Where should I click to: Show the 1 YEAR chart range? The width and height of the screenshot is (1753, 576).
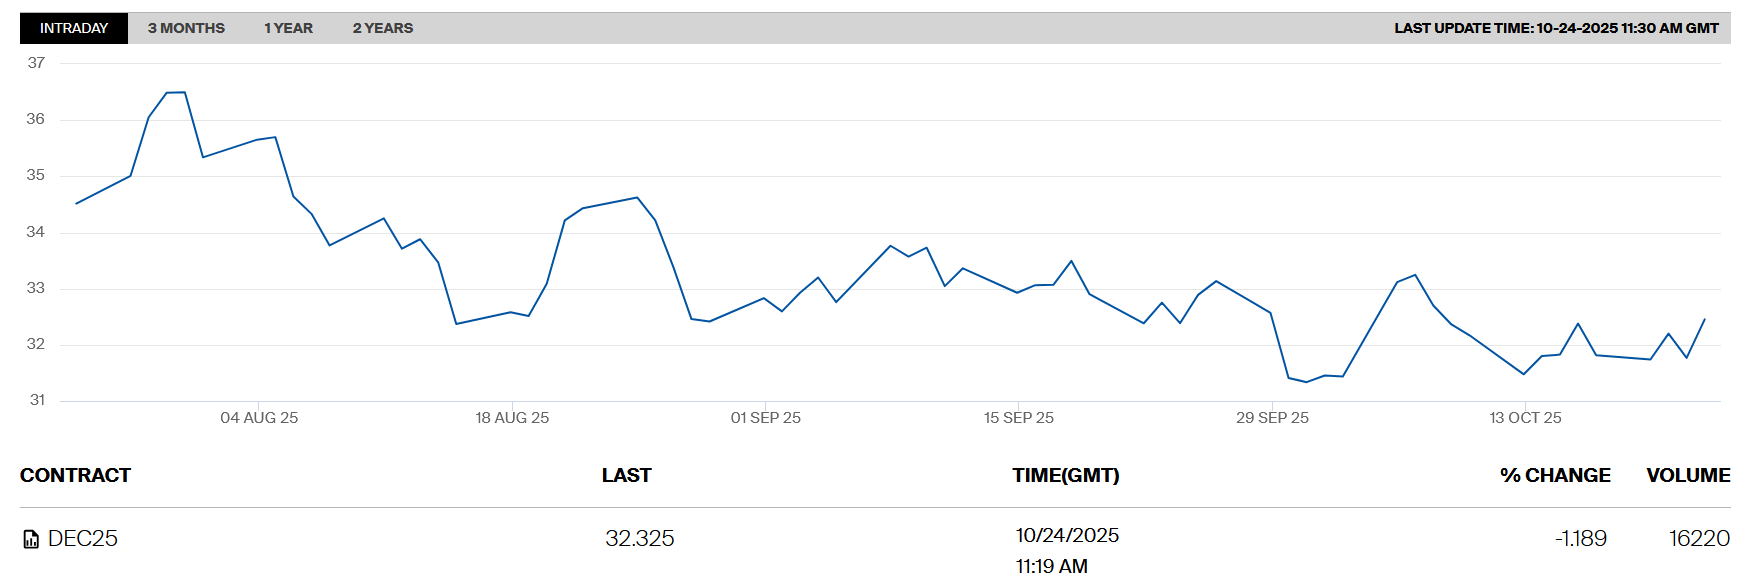click(x=288, y=28)
